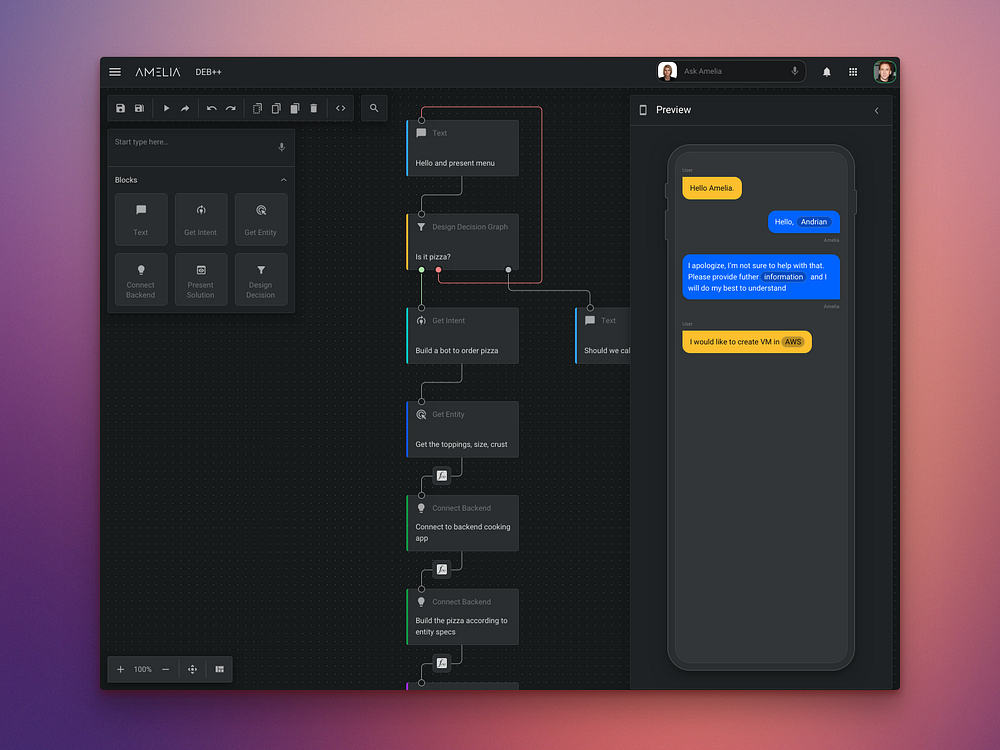1000x750 pixels.
Task: Toggle the notifications bell icon
Action: pyautogui.click(x=826, y=71)
